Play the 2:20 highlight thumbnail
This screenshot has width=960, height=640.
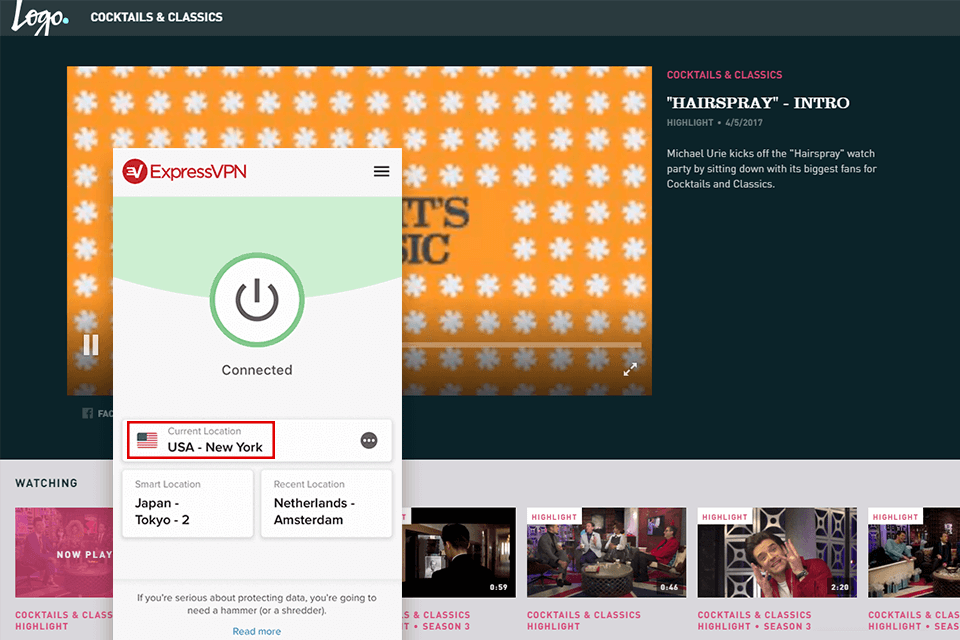tap(777, 552)
